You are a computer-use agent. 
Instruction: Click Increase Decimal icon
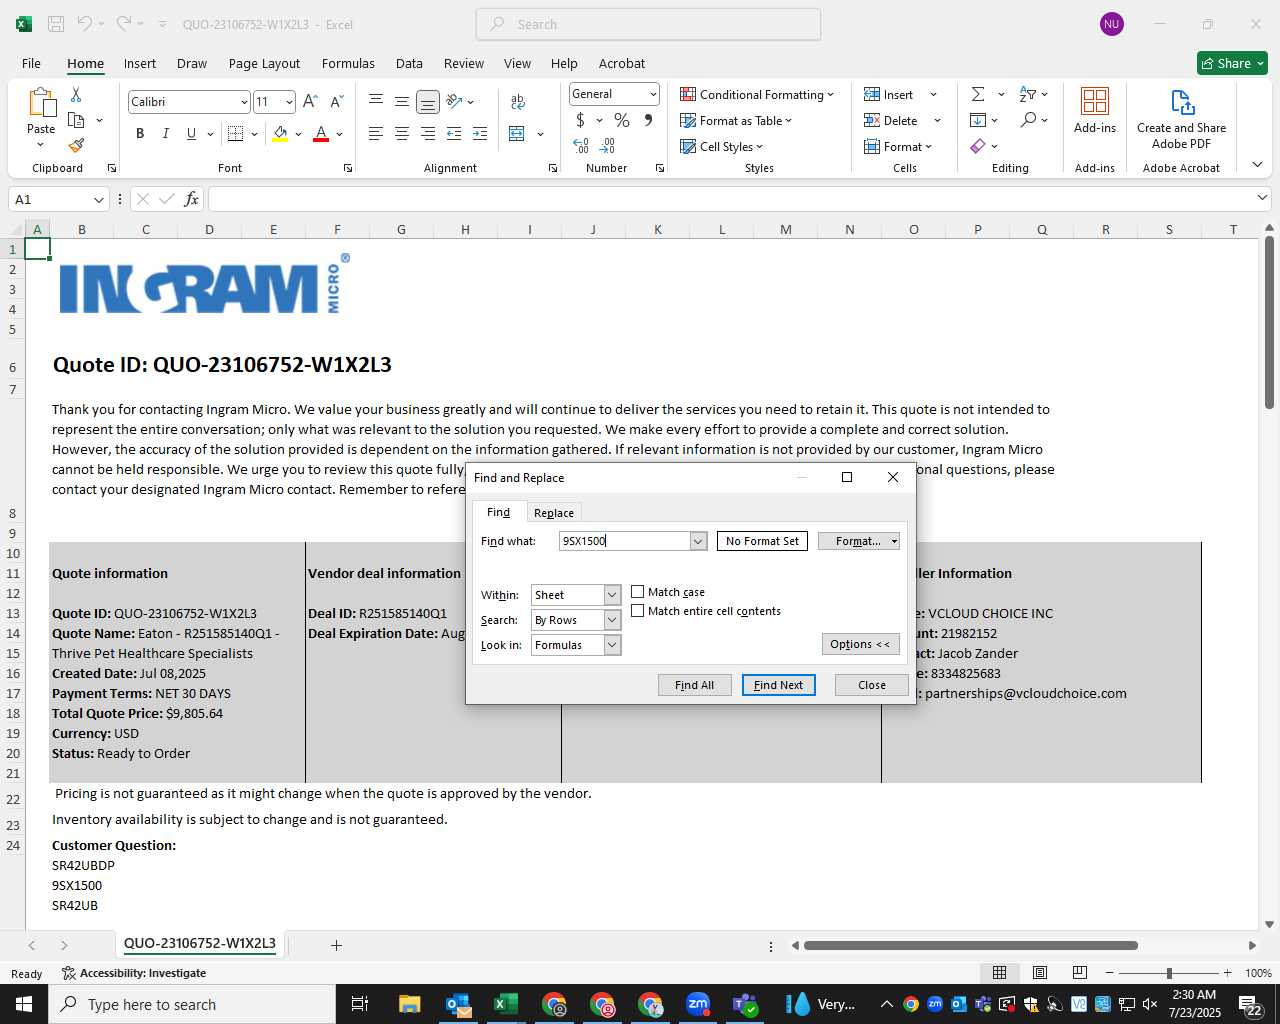pos(581,146)
